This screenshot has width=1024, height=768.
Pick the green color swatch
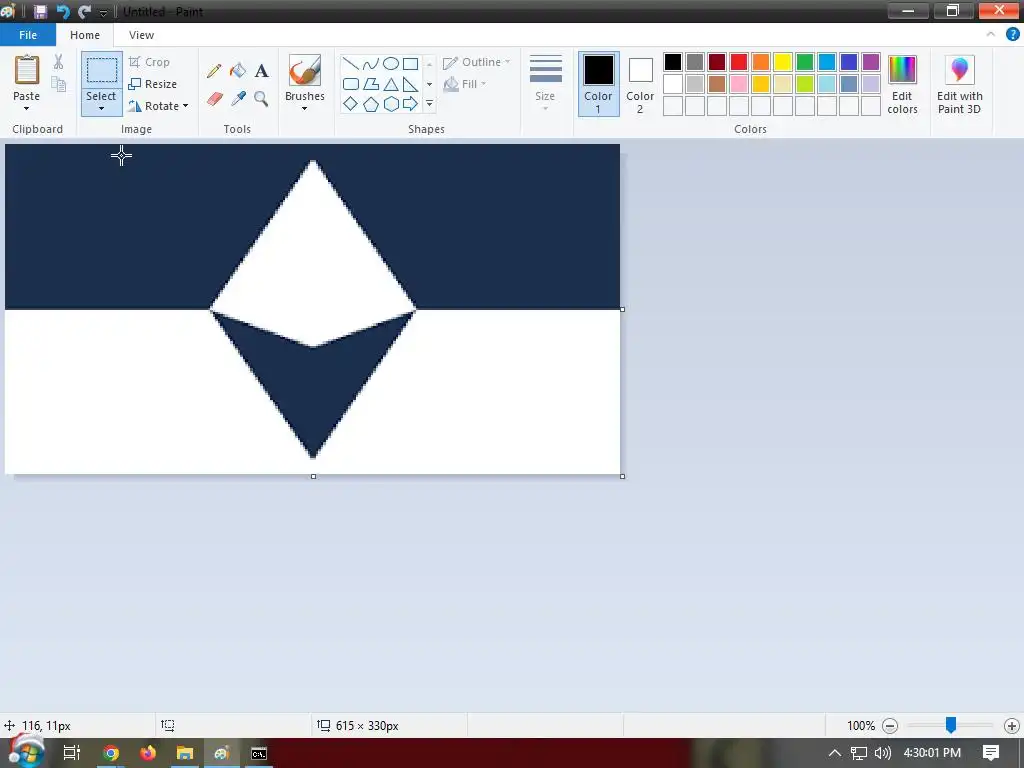point(805,62)
